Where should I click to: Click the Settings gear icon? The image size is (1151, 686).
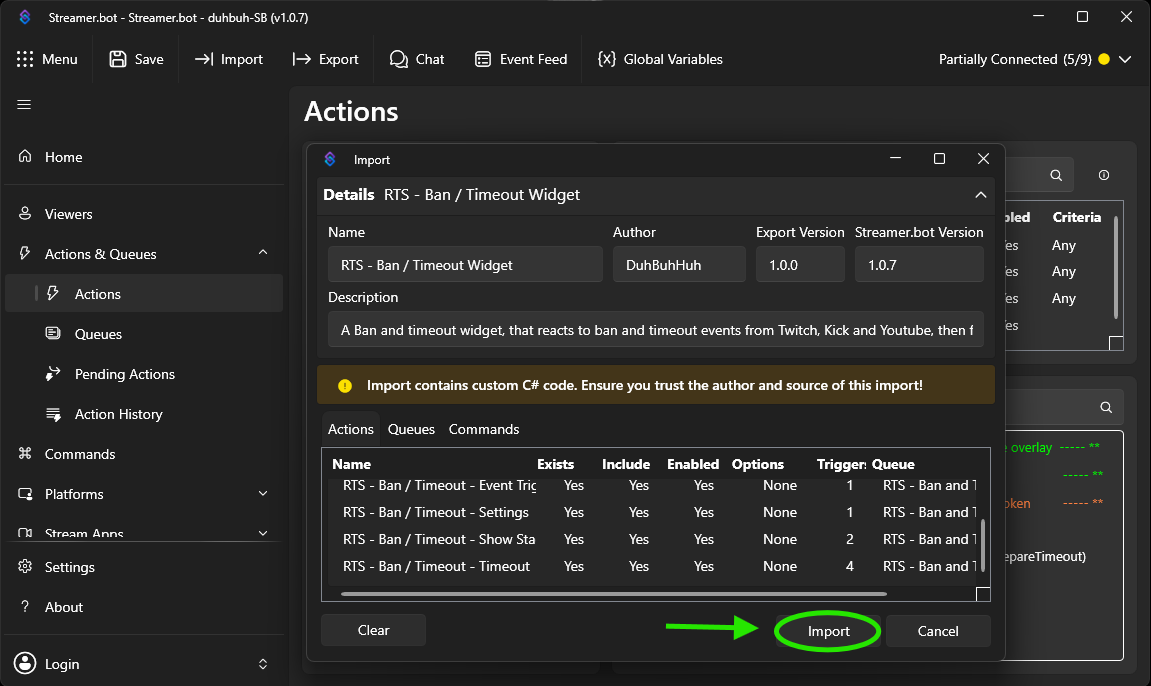[25, 566]
